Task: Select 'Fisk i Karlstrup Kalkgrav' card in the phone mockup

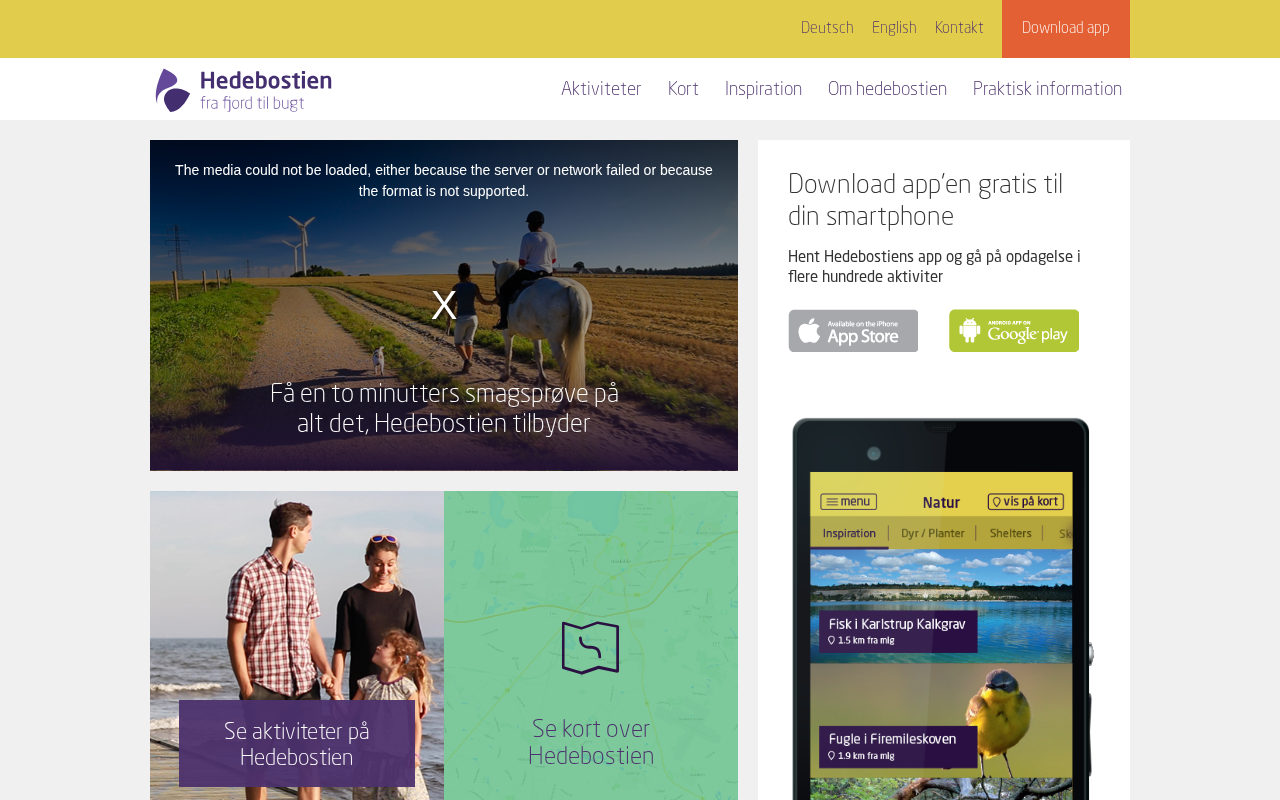Action: (x=898, y=631)
